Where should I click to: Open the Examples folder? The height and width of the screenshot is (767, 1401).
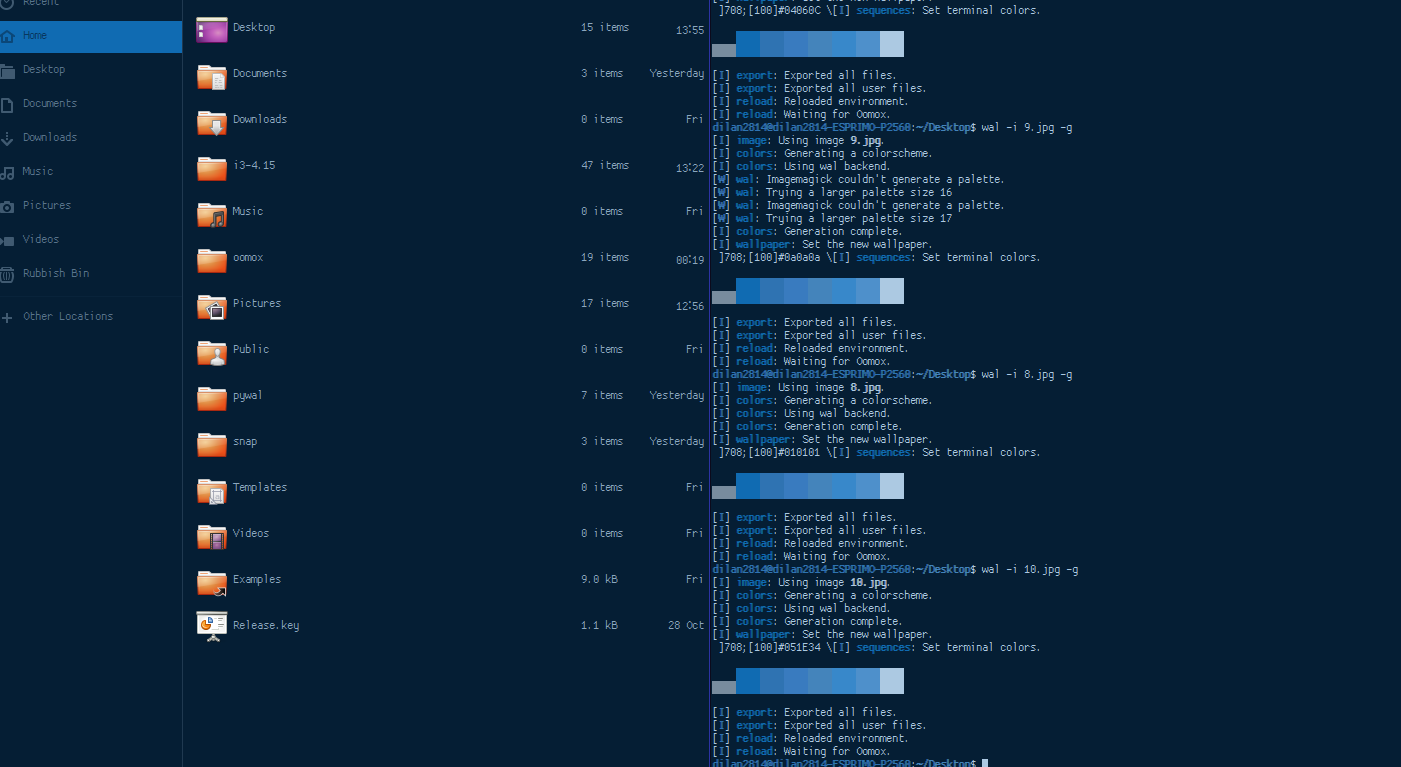click(256, 579)
